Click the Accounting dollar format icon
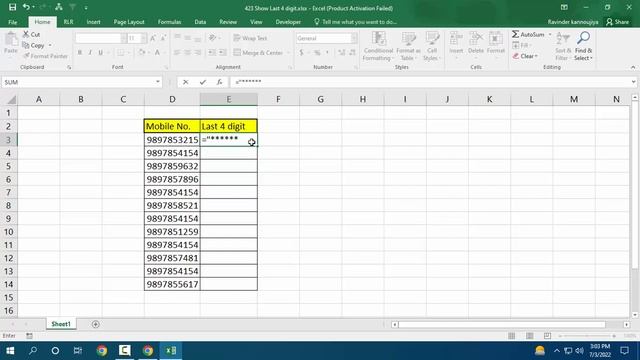The image size is (640, 360). click(301, 53)
